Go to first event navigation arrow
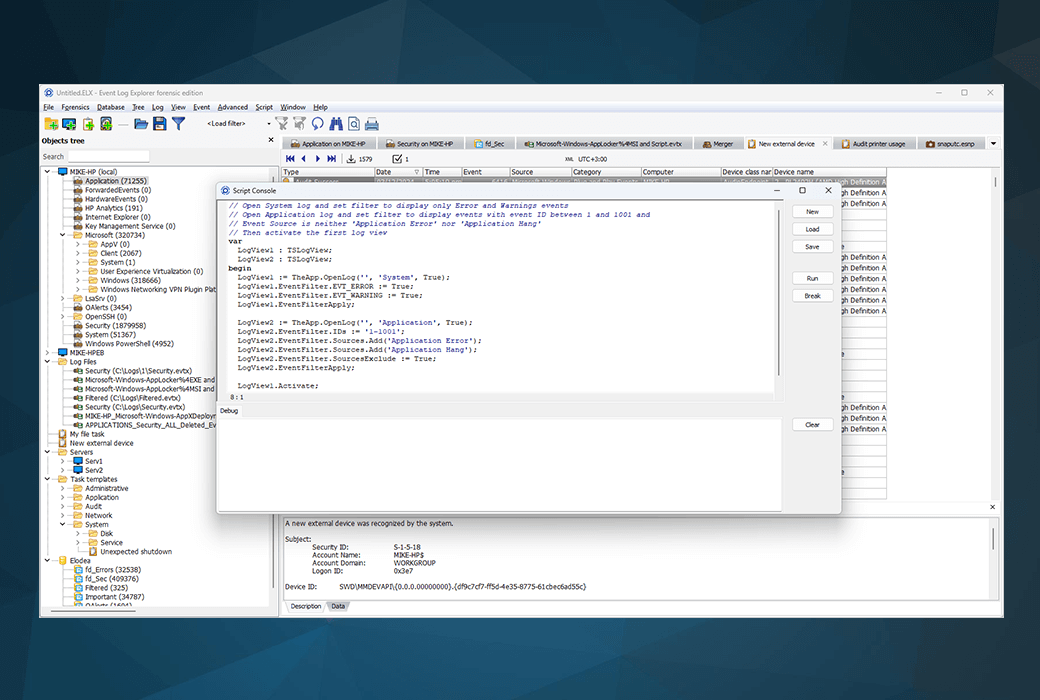1040x700 pixels. (290, 159)
